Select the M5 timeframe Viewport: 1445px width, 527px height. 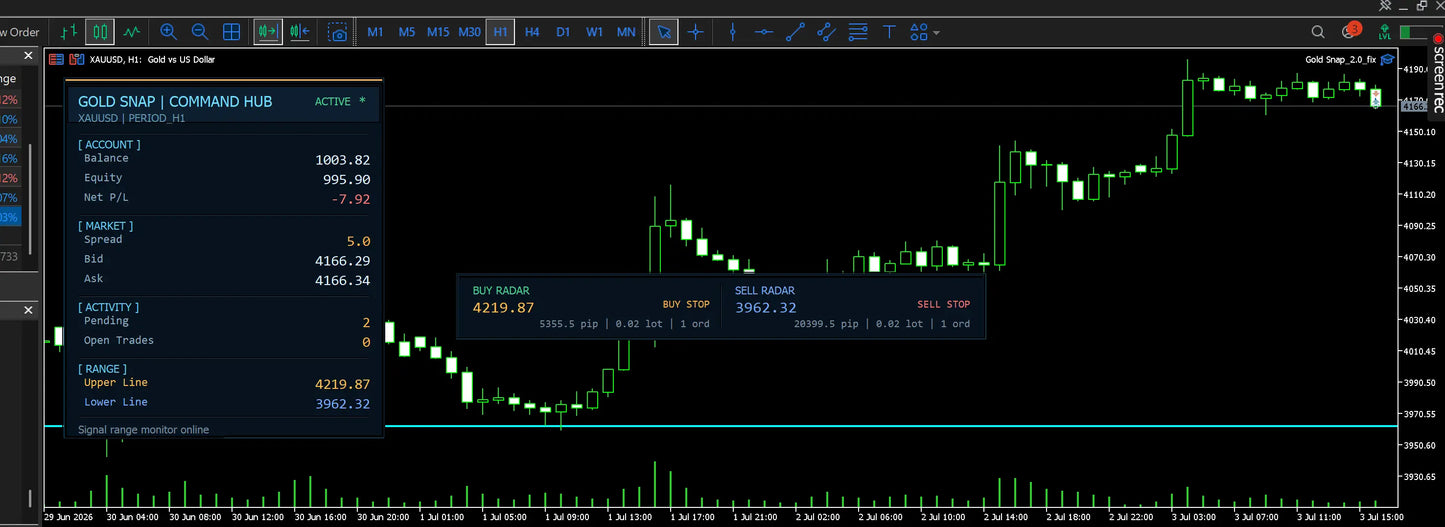point(407,32)
